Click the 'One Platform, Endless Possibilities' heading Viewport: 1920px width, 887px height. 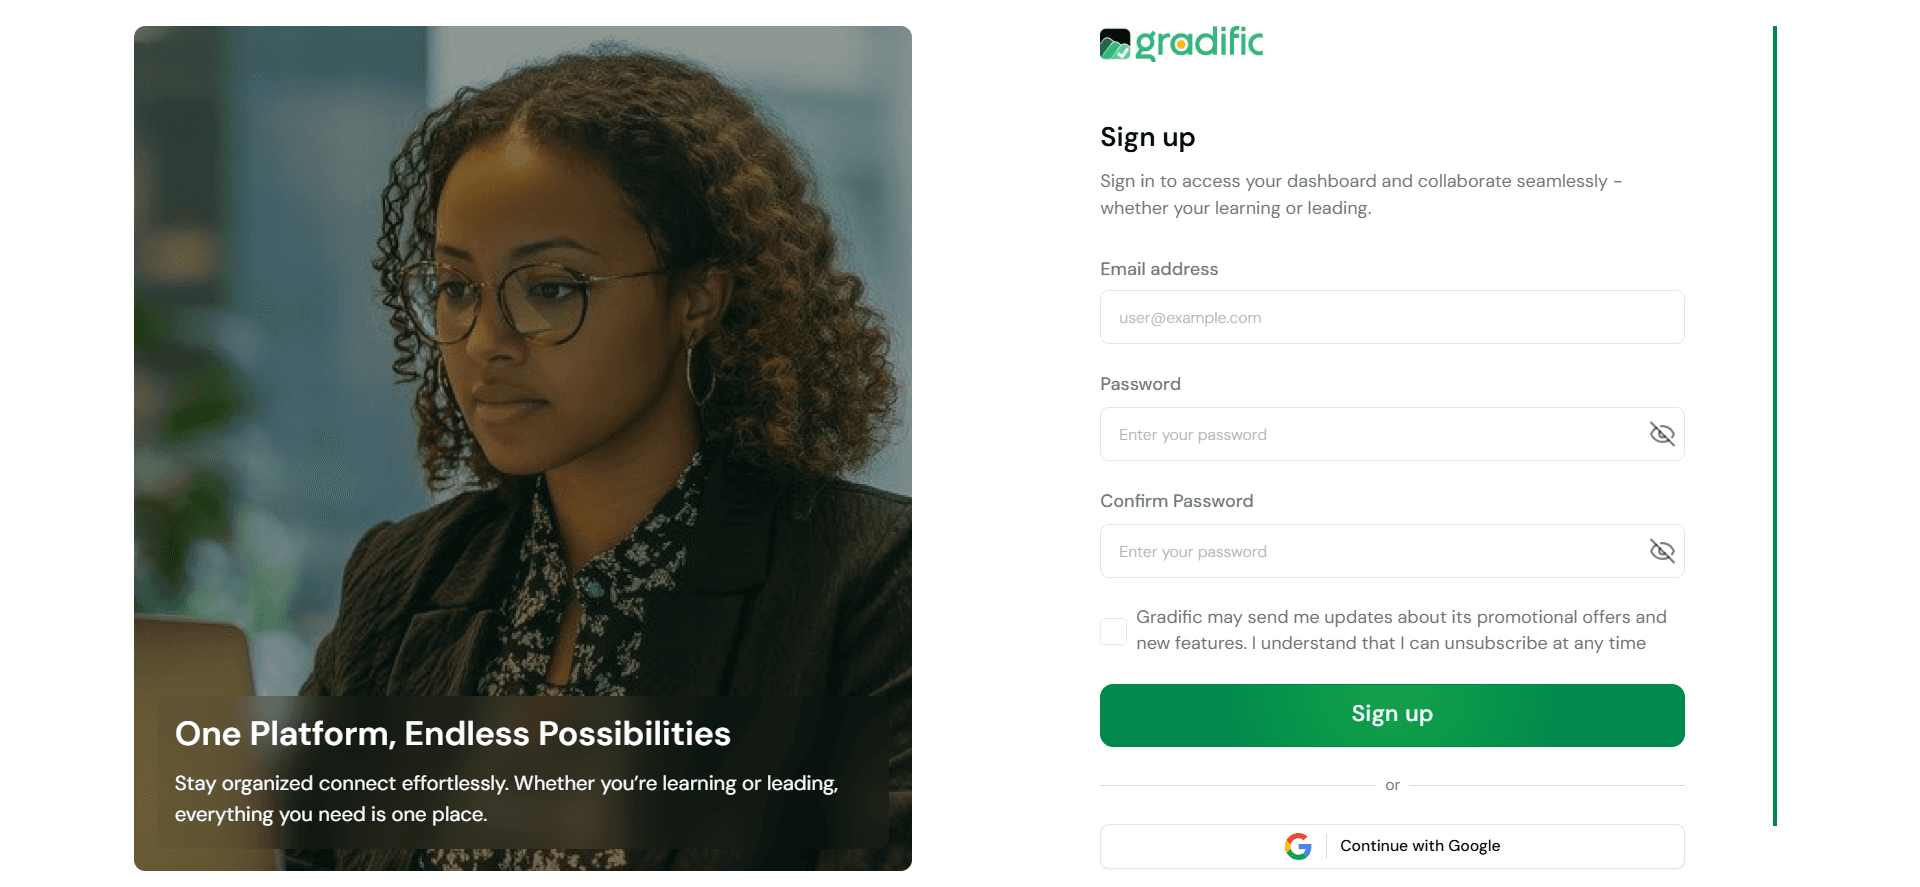(453, 734)
